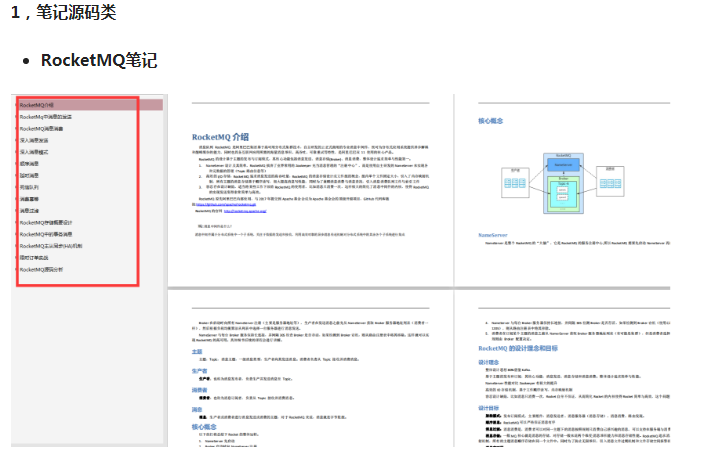
Task: Open the RocketMQ主从同步(HA)机制 outline entry
Action: [51, 246]
